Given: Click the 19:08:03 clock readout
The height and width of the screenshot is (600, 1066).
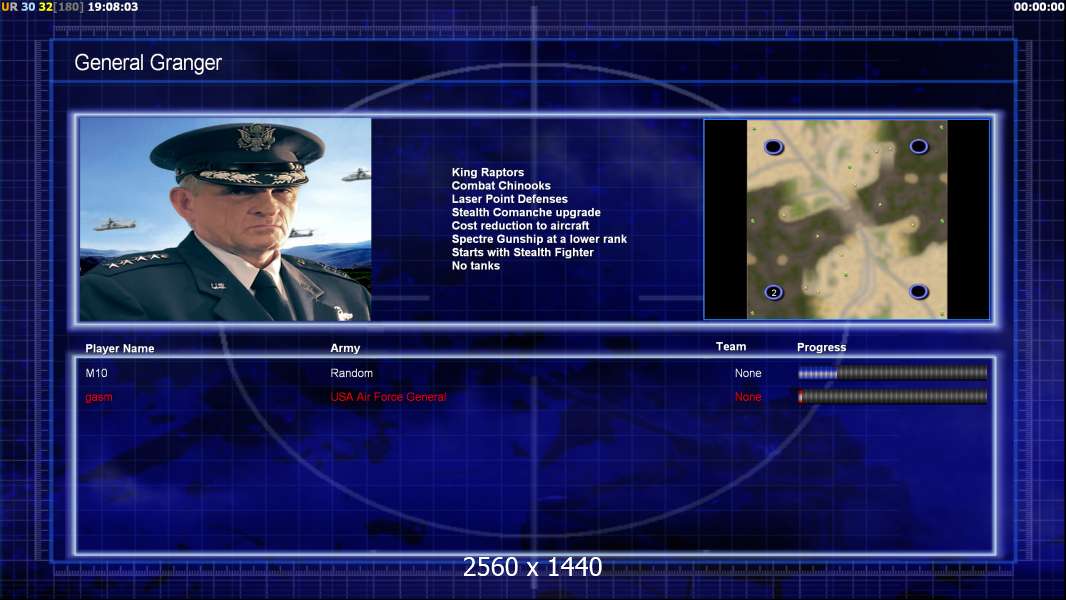Looking at the screenshot, I should pos(113,7).
